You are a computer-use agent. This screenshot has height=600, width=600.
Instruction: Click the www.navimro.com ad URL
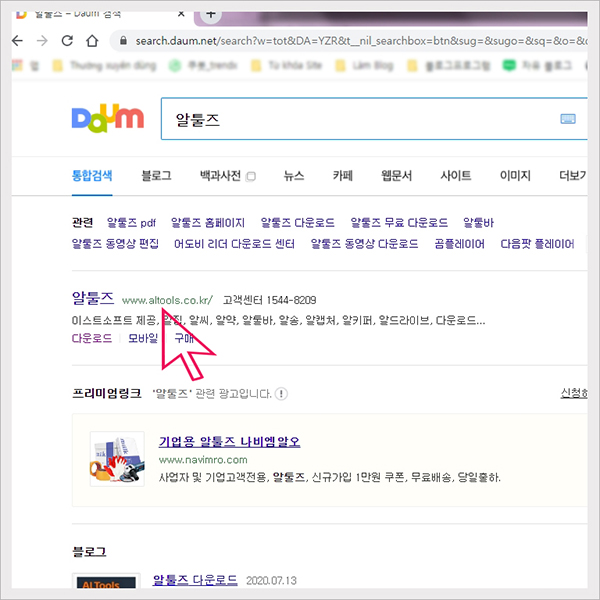(203, 460)
